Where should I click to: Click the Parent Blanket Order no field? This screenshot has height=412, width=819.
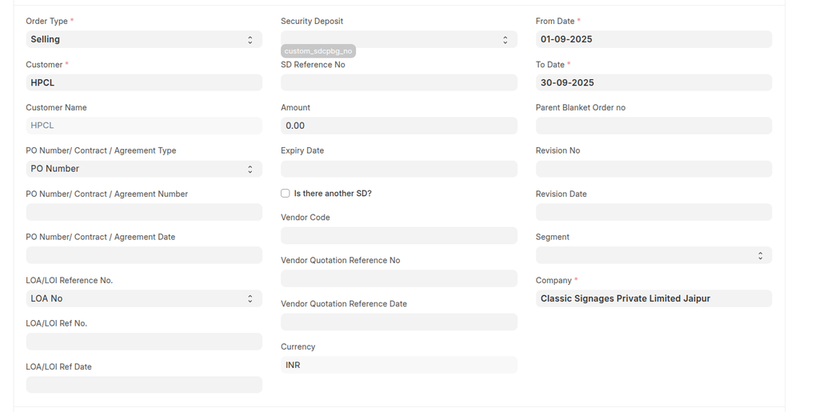[x=653, y=126]
